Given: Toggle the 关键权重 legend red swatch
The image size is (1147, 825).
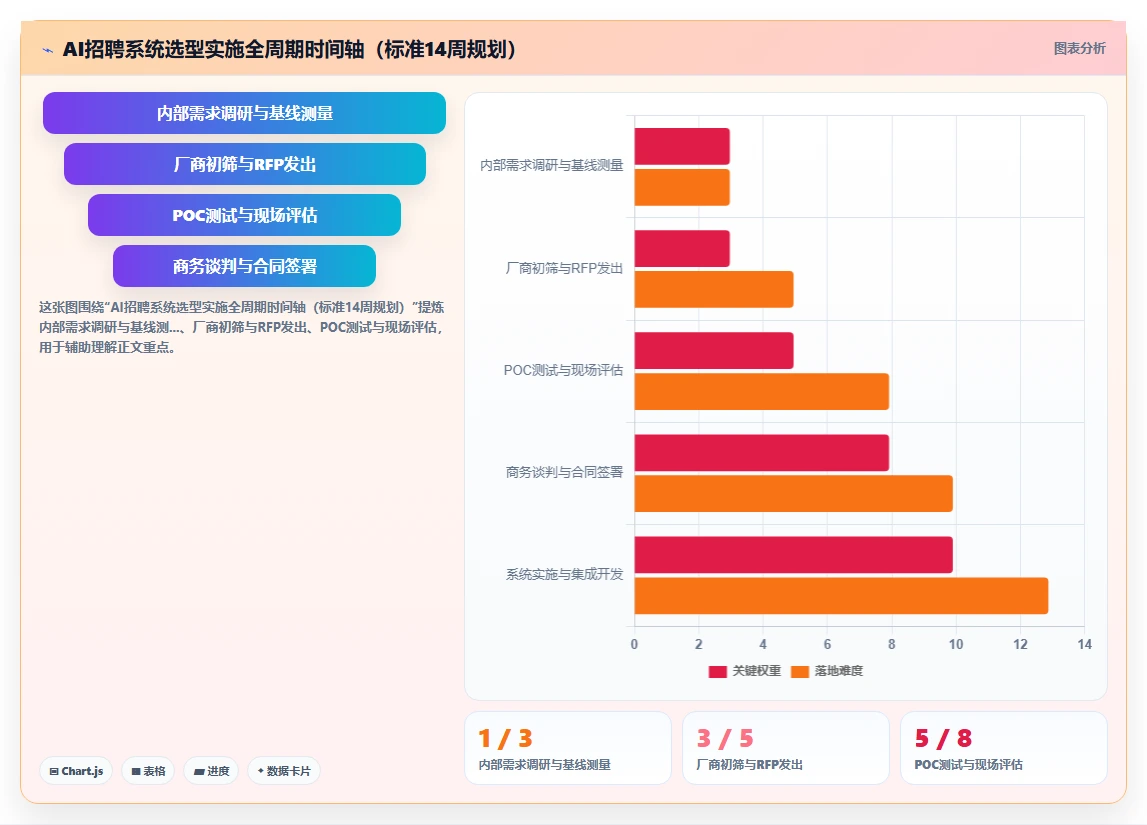Looking at the screenshot, I should [718, 671].
